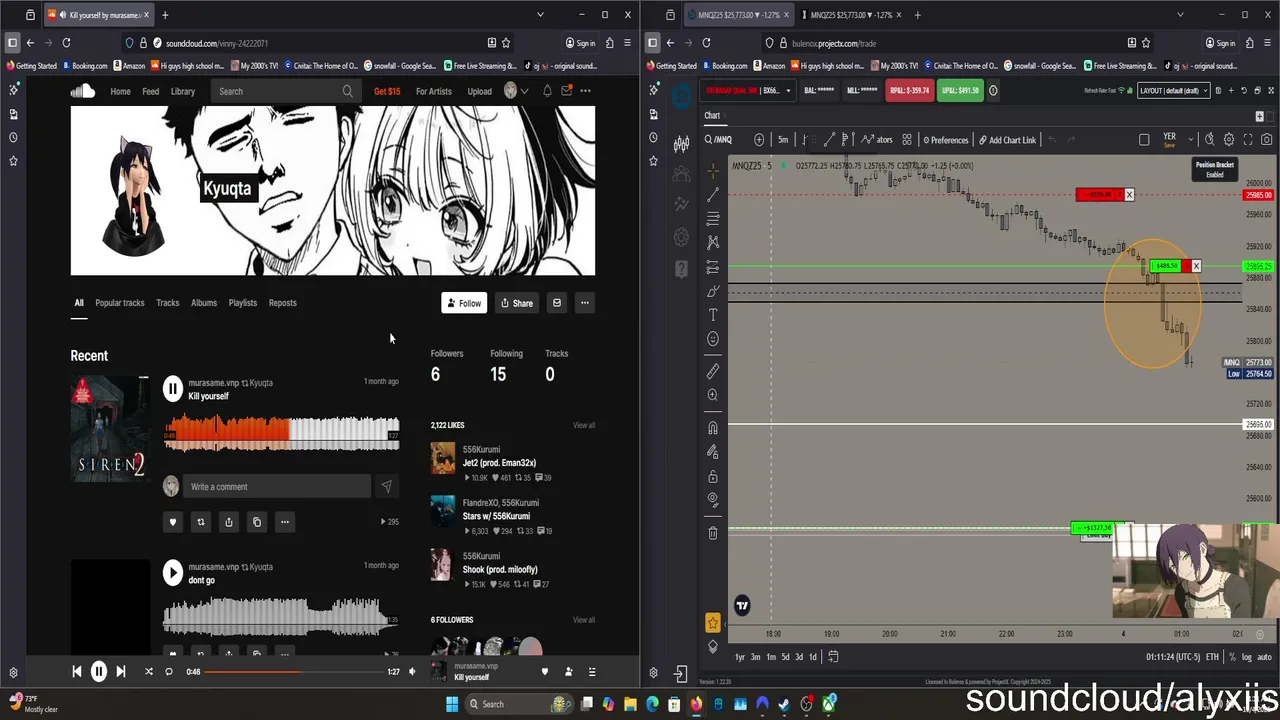Screen dimensions: 1280x720
Task: Copy link icon under 'Kill yourself' track
Action: (x=256, y=522)
